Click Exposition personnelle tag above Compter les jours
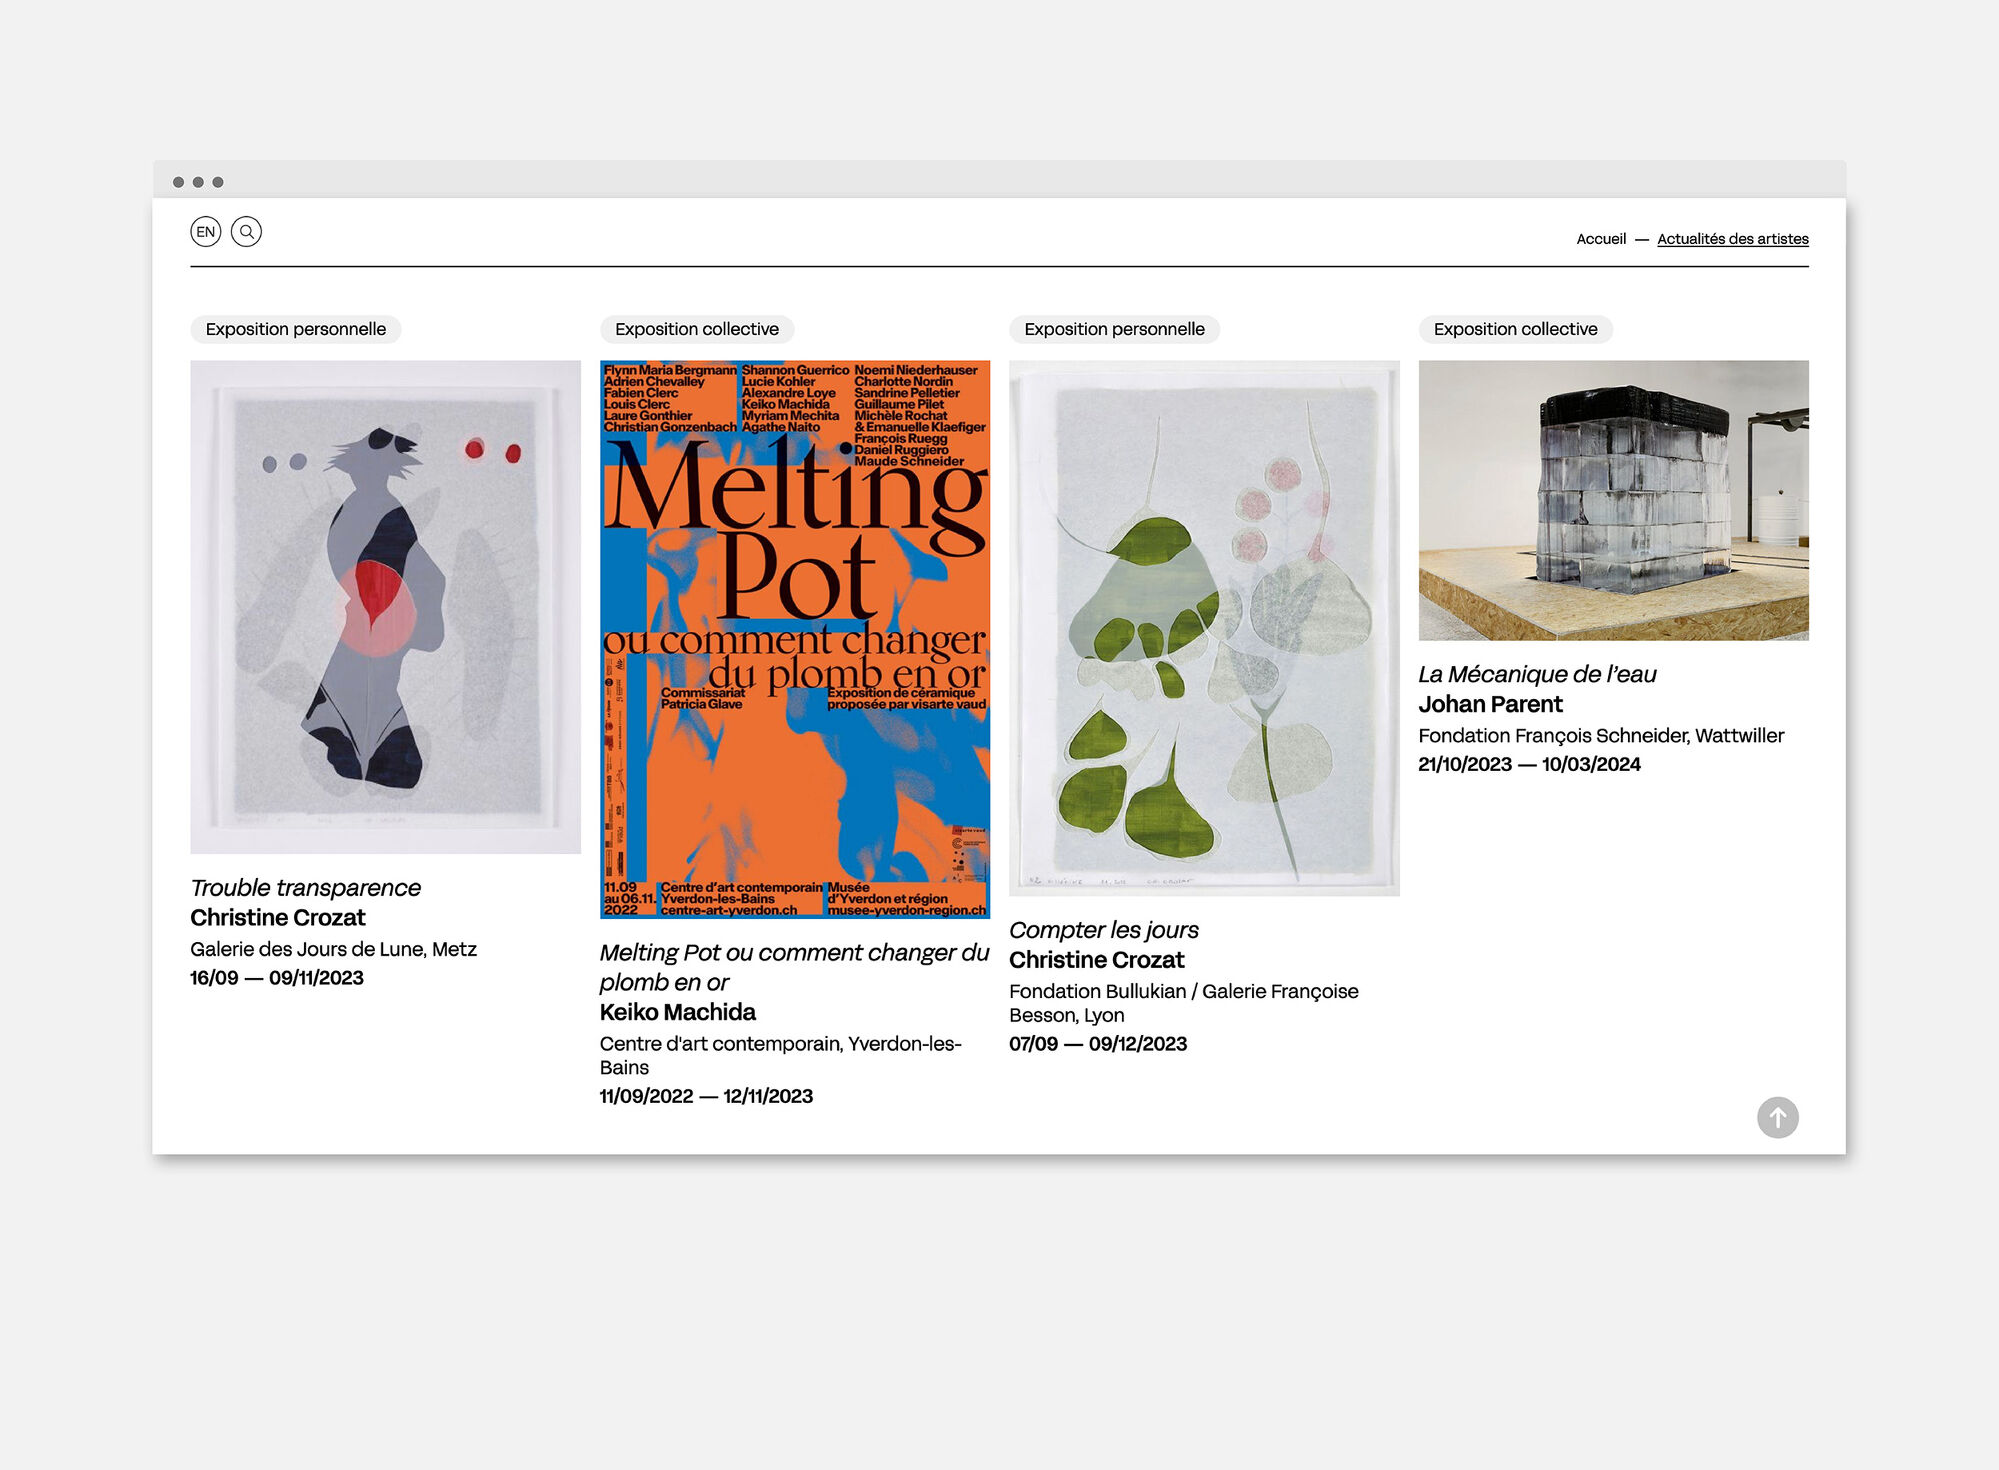The width and height of the screenshot is (1999, 1470). tap(1113, 329)
